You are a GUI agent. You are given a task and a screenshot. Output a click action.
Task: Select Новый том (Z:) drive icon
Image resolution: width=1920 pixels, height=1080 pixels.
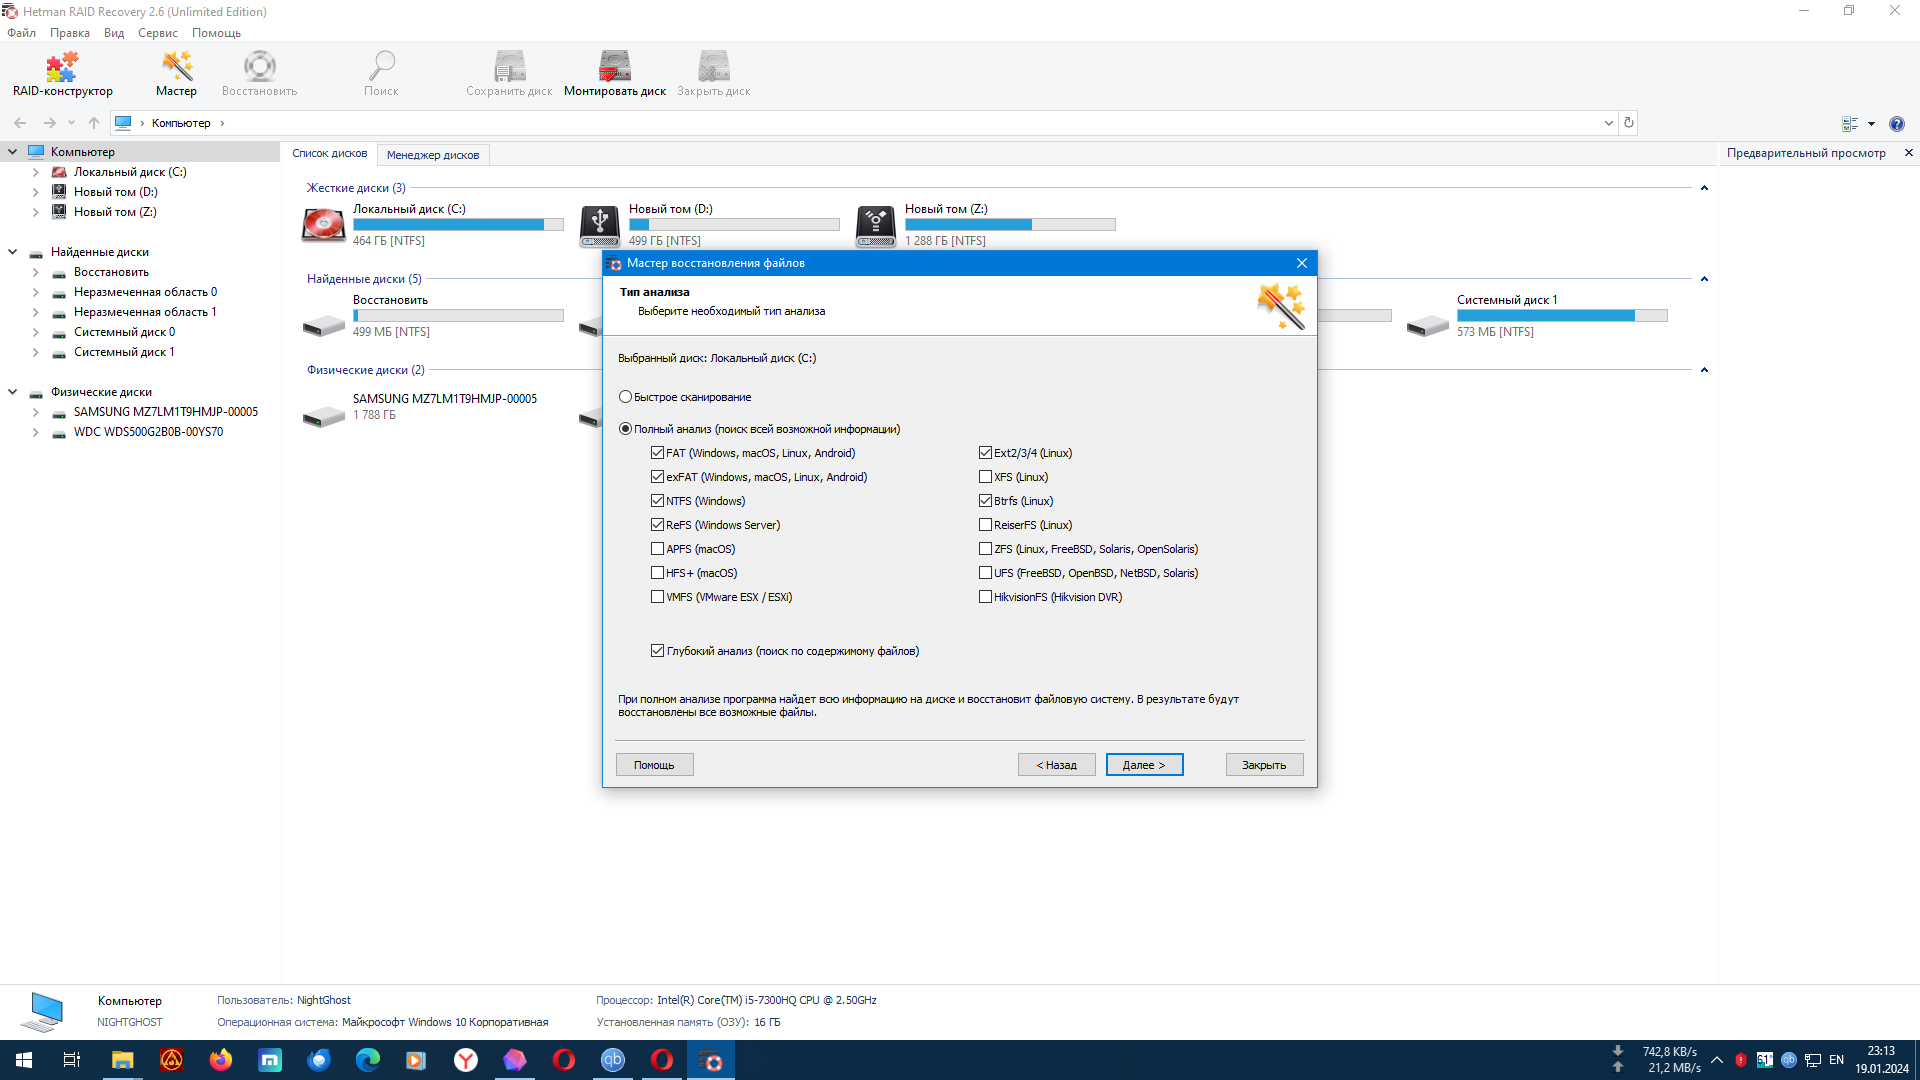point(876,225)
